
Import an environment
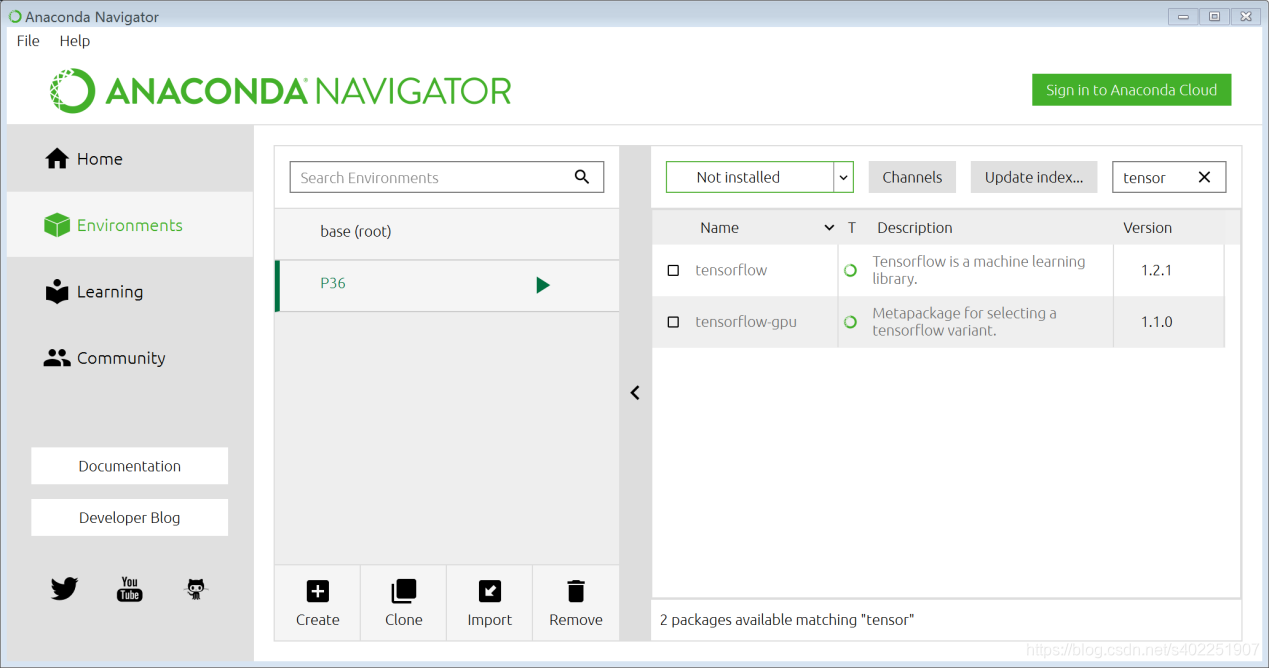coord(490,603)
